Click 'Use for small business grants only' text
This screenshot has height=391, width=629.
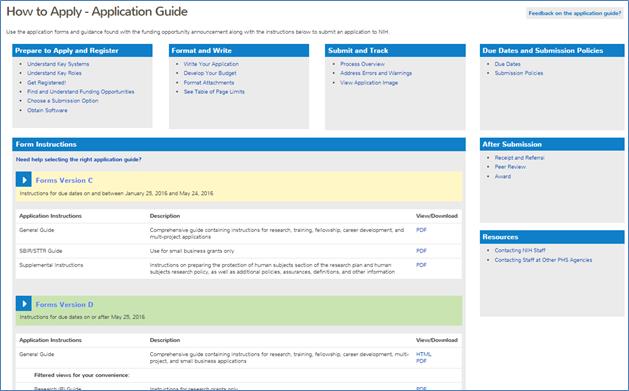[x=192, y=251]
